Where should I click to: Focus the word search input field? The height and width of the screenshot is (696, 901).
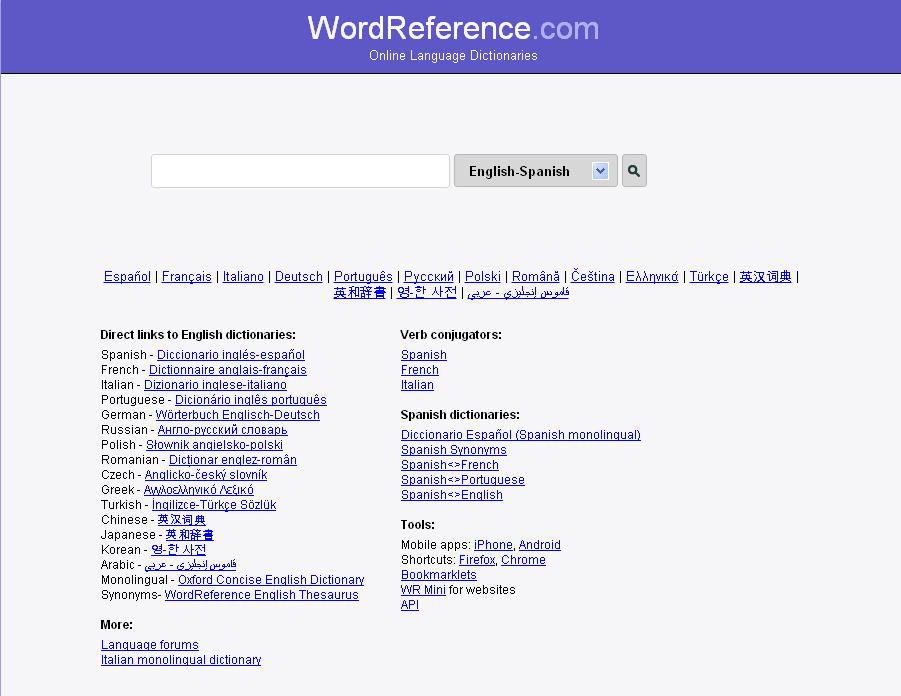pos(300,171)
